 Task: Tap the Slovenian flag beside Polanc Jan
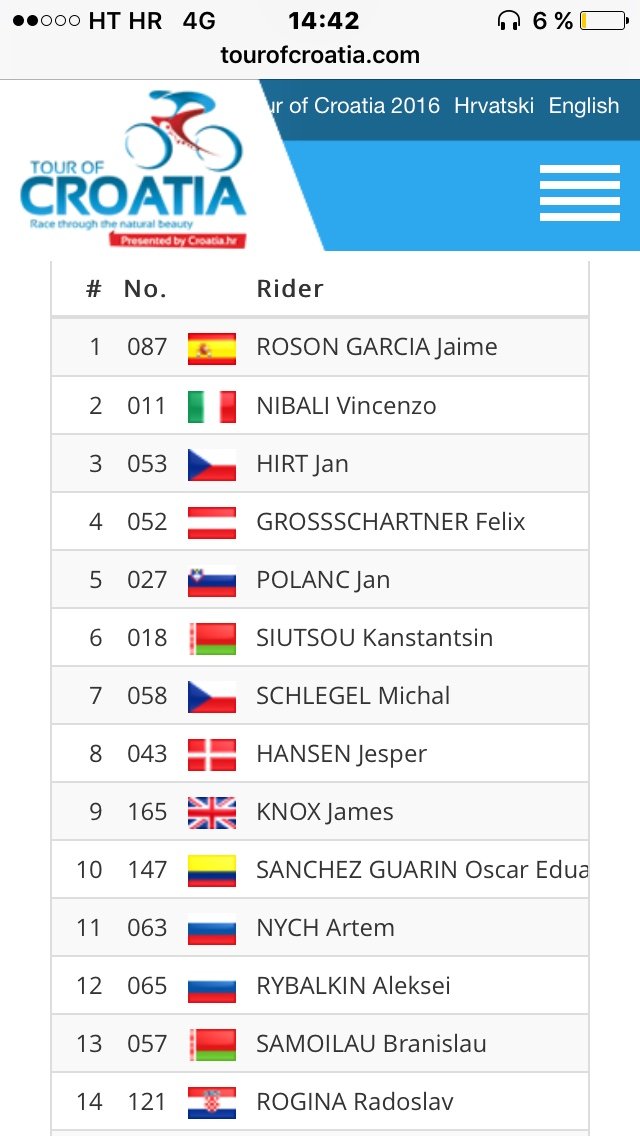(x=212, y=580)
